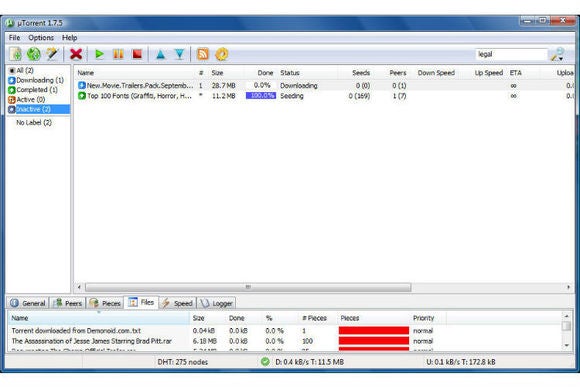Move torrent up the queue arrow

coord(161,55)
